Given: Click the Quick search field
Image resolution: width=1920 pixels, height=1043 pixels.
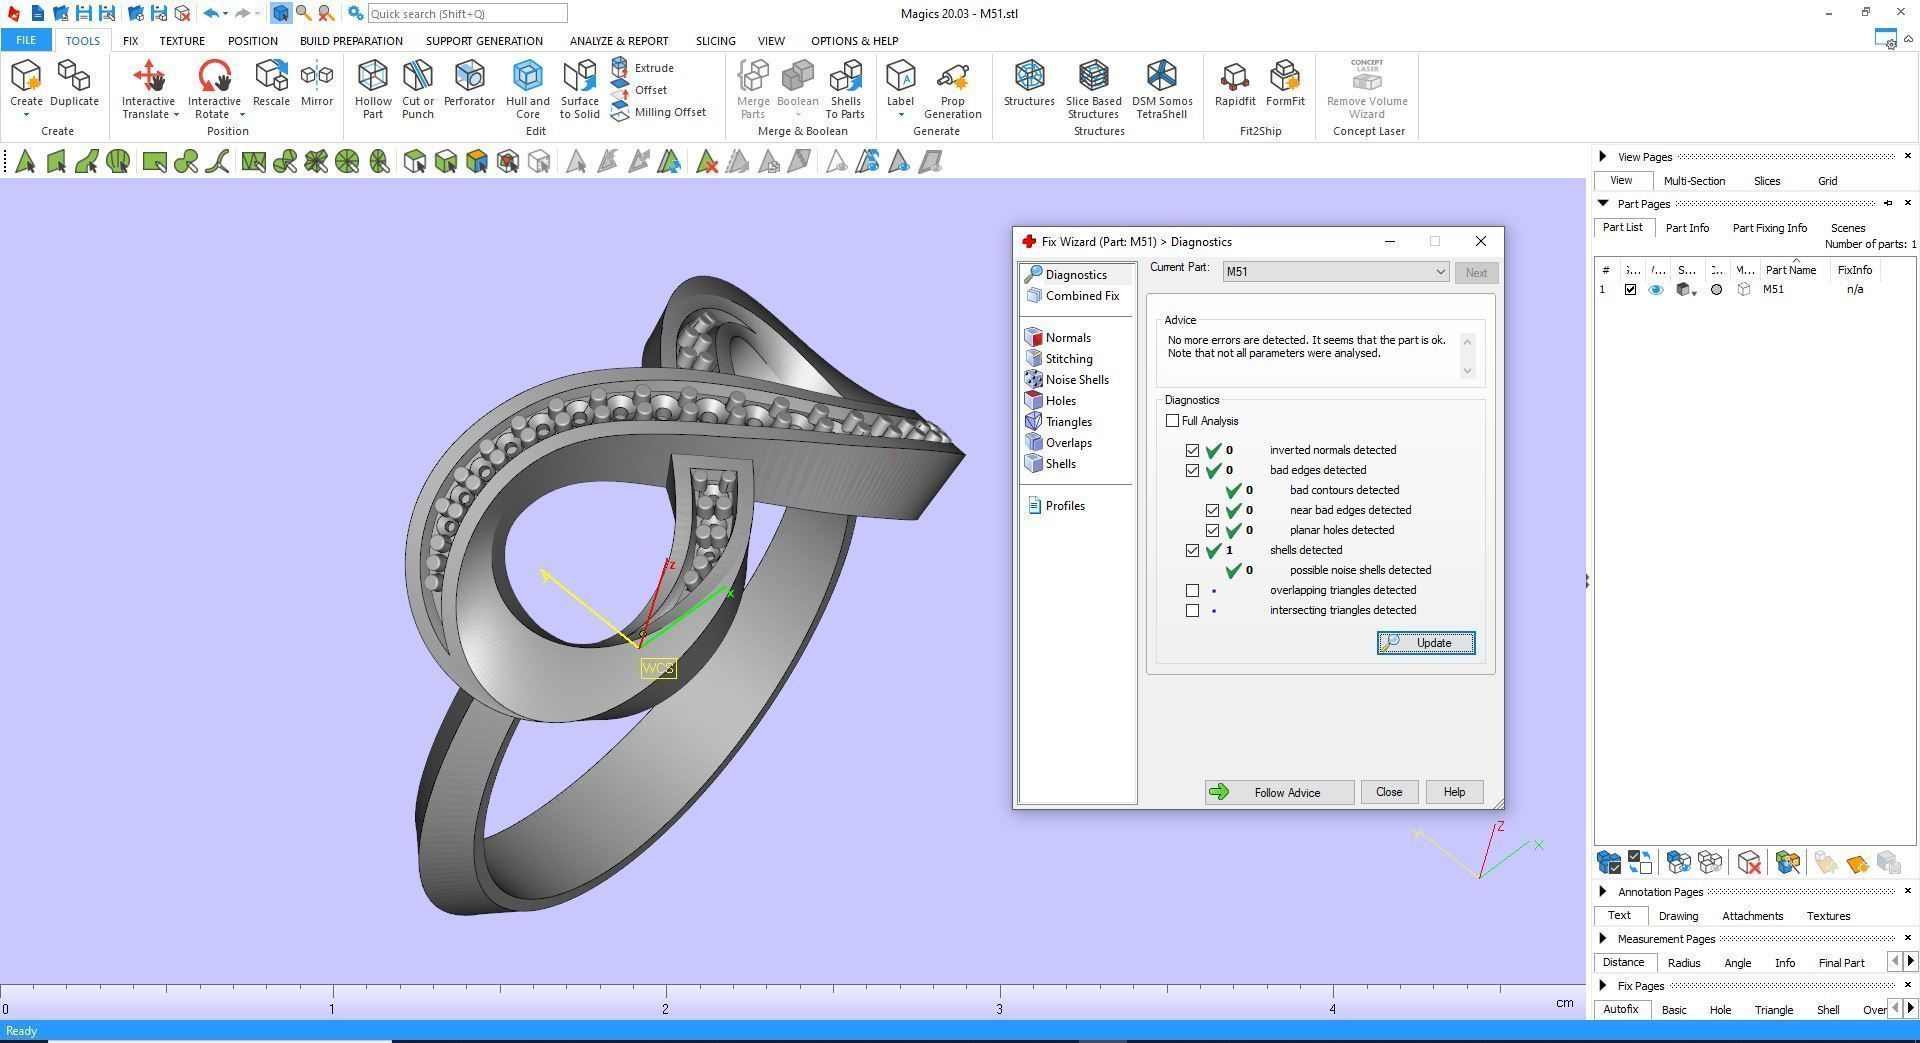Looking at the screenshot, I should (x=467, y=14).
